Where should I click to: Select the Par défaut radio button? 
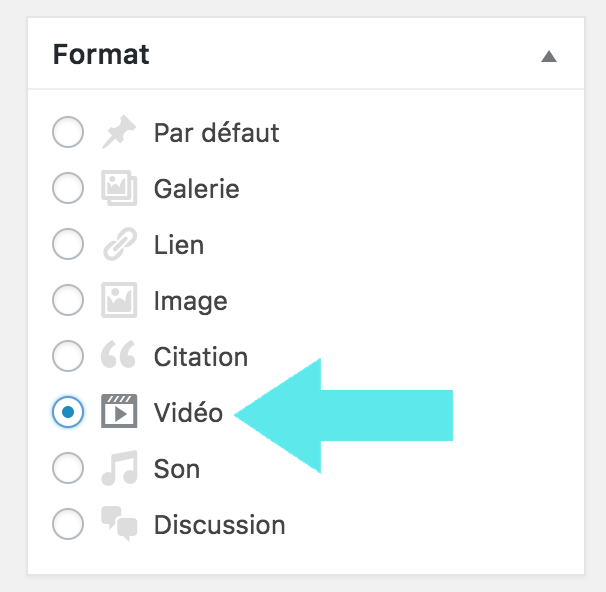point(68,133)
